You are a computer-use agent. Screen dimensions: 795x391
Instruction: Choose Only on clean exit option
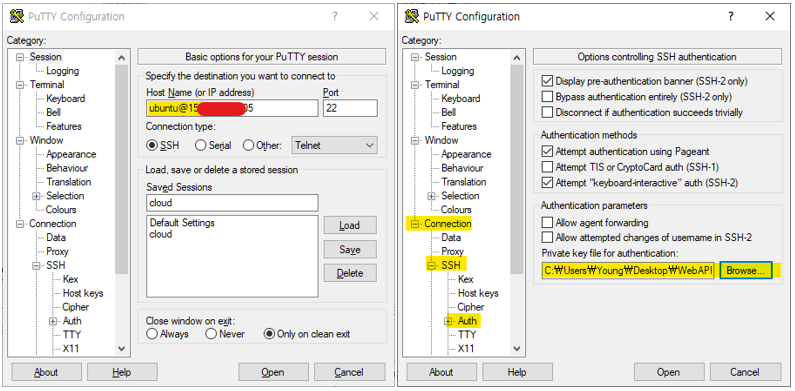269,334
